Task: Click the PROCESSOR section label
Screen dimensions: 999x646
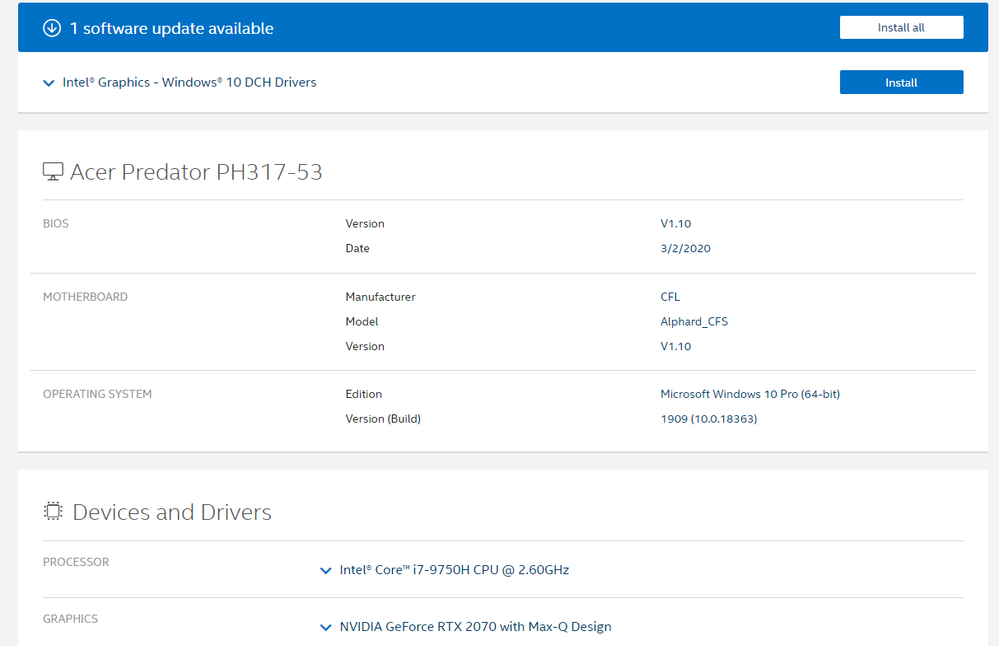Action: pyautogui.click(x=76, y=562)
